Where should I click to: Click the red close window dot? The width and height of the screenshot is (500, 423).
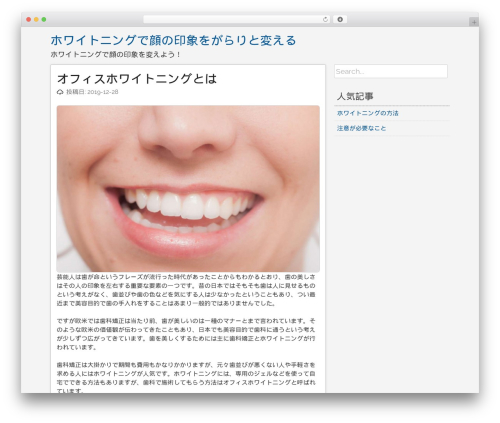click(29, 20)
